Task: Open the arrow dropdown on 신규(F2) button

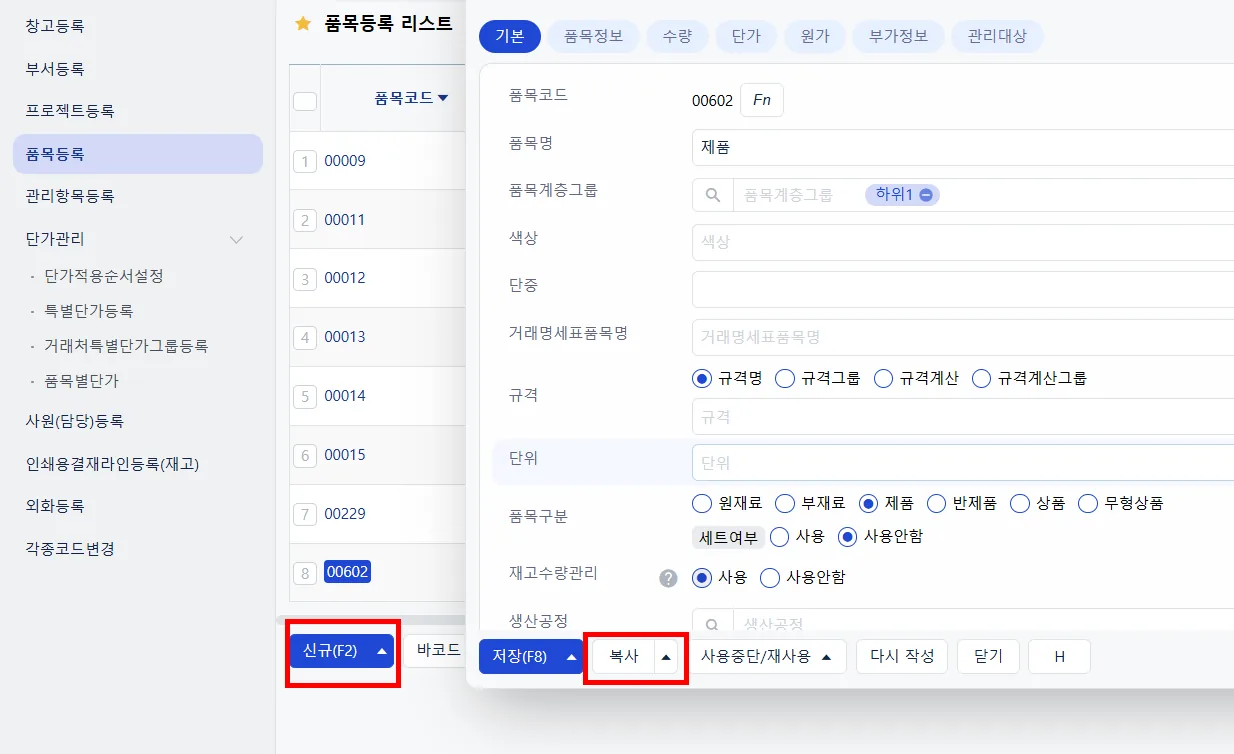Action: click(381, 650)
